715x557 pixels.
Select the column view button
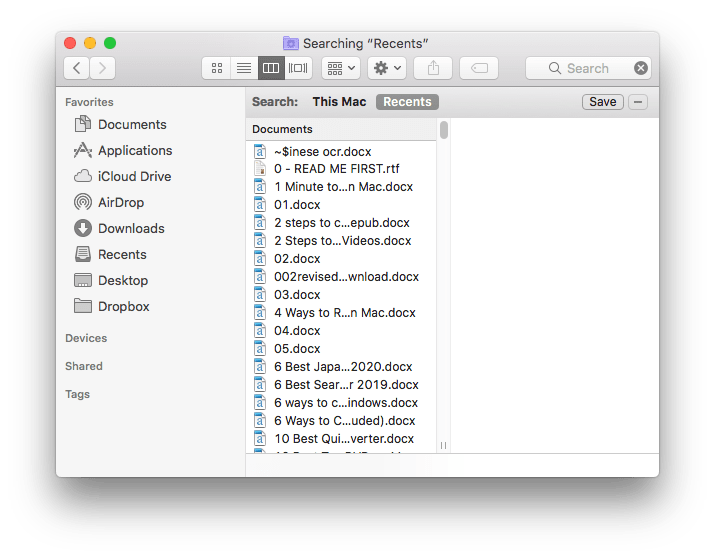270,68
